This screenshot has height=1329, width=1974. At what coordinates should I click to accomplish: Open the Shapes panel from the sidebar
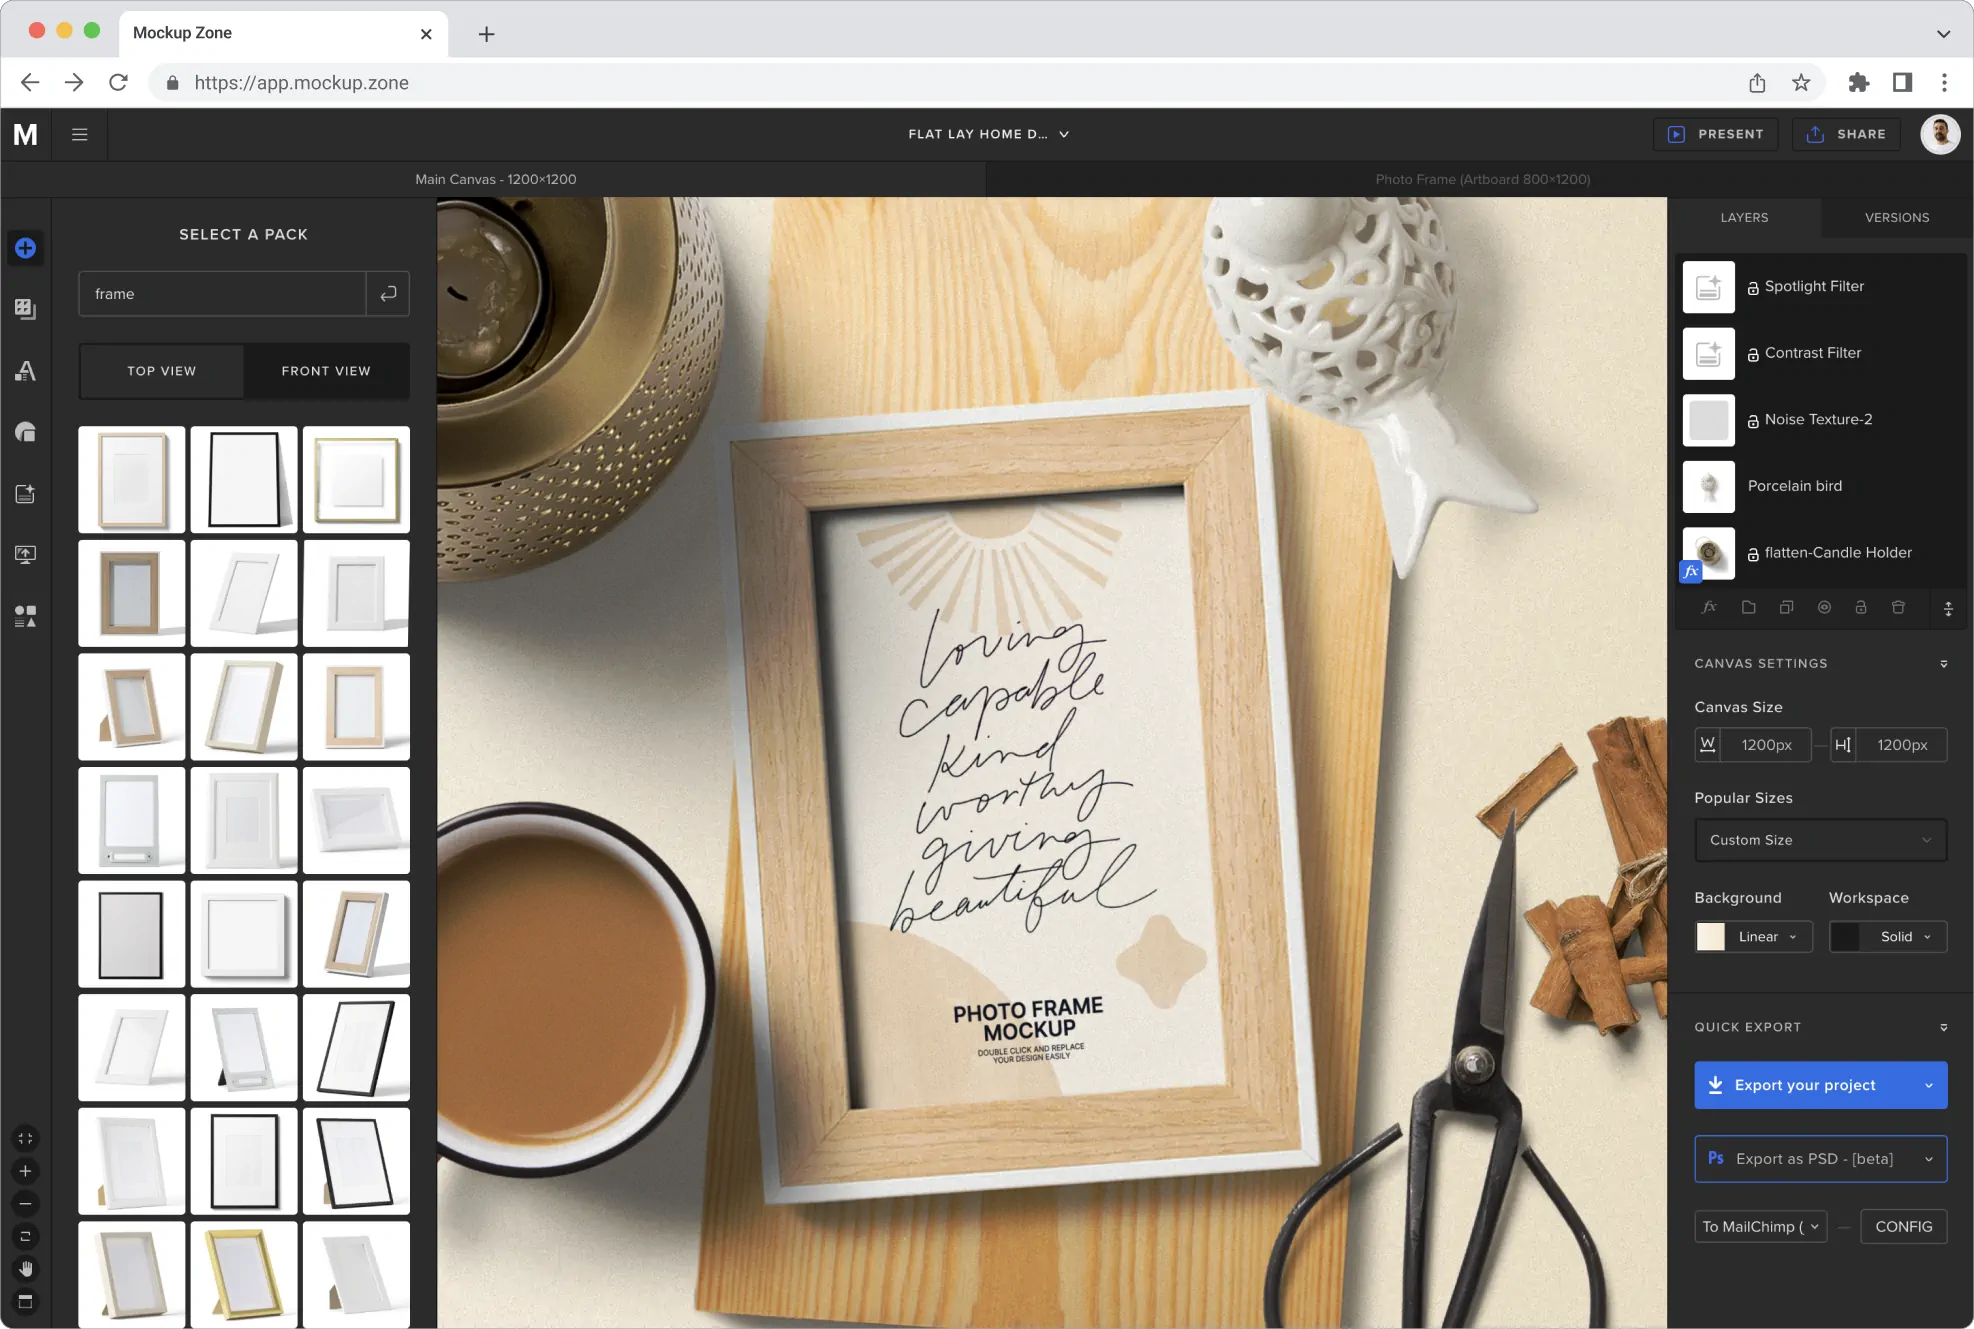(x=25, y=431)
